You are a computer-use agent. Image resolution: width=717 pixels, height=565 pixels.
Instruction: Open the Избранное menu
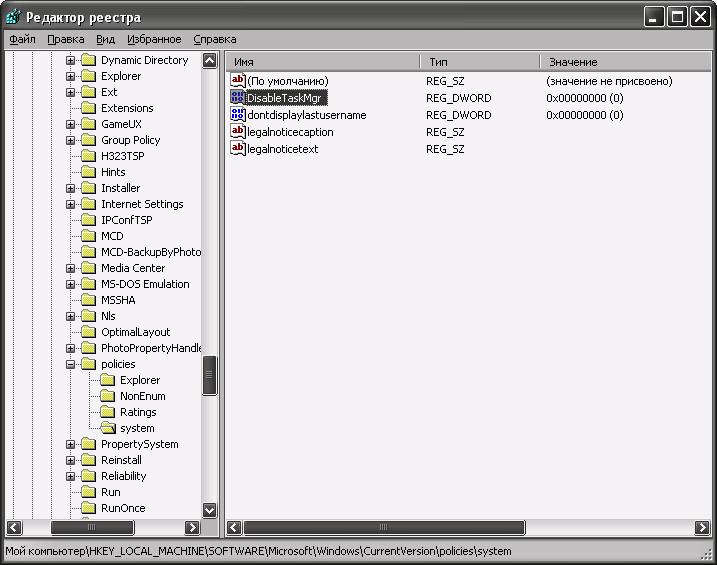[154, 39]
